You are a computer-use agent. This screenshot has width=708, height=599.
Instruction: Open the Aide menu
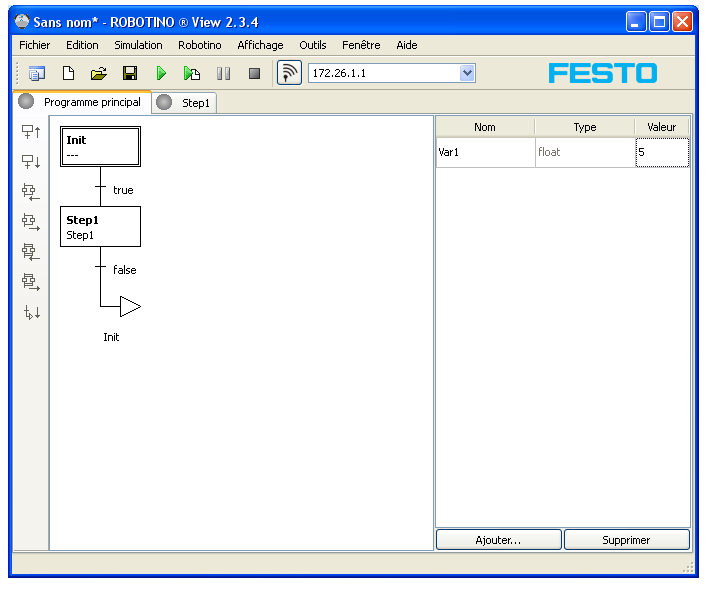tap(406, 45)
